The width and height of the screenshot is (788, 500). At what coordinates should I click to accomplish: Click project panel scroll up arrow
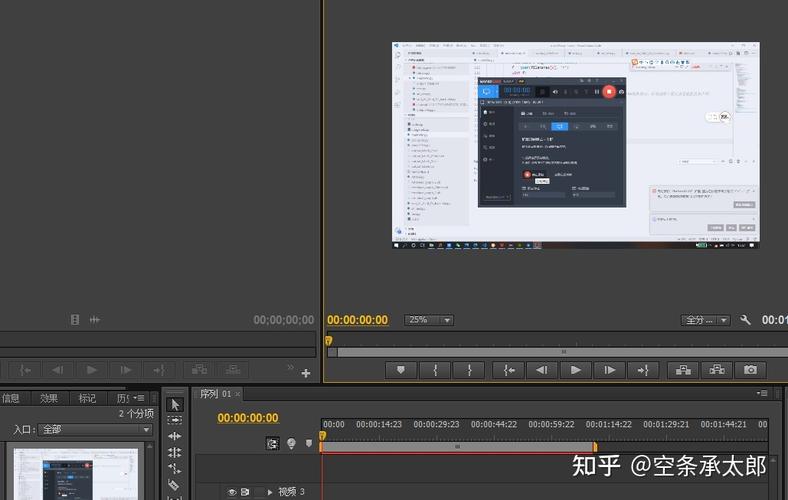pyautogui.click(x=149, y=446)
